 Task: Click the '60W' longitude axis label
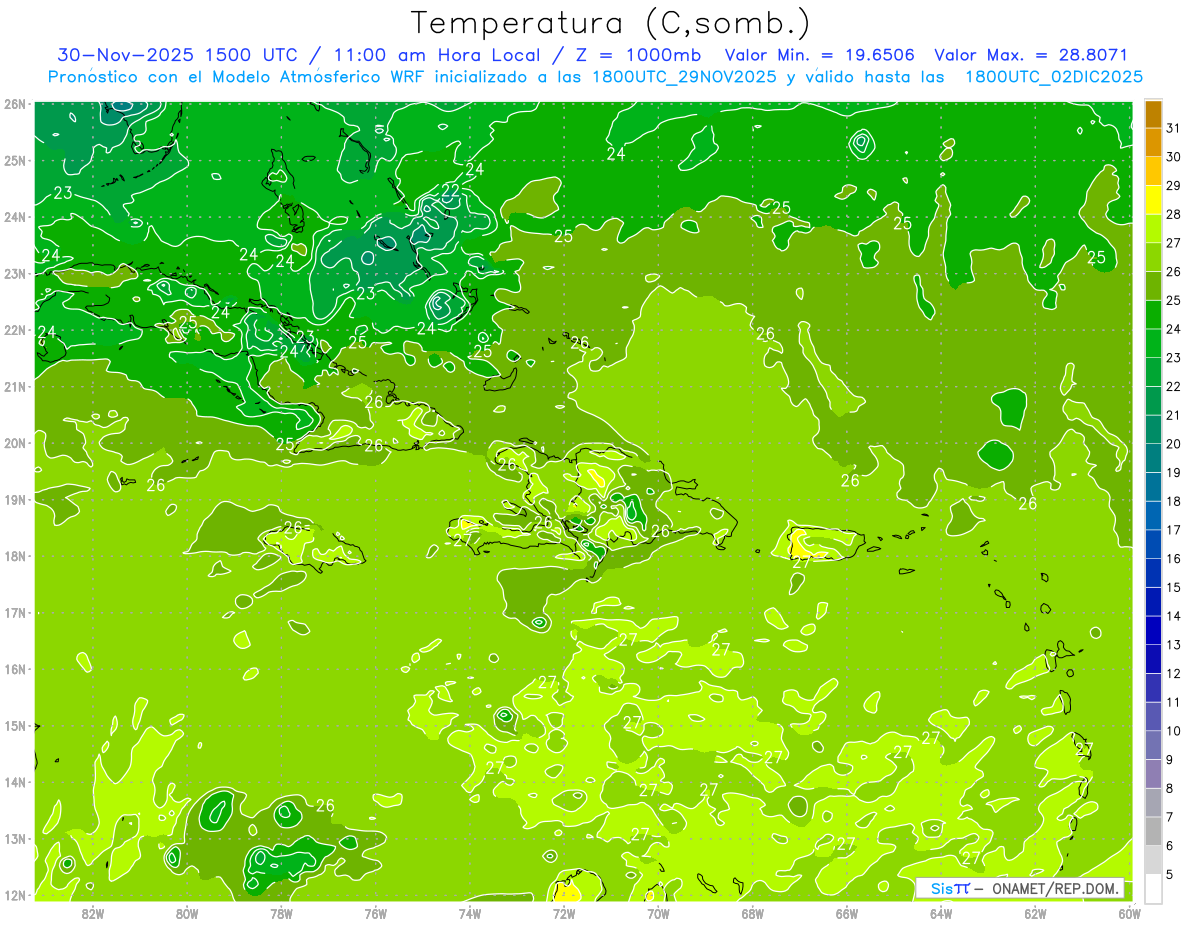point(1130,912)
